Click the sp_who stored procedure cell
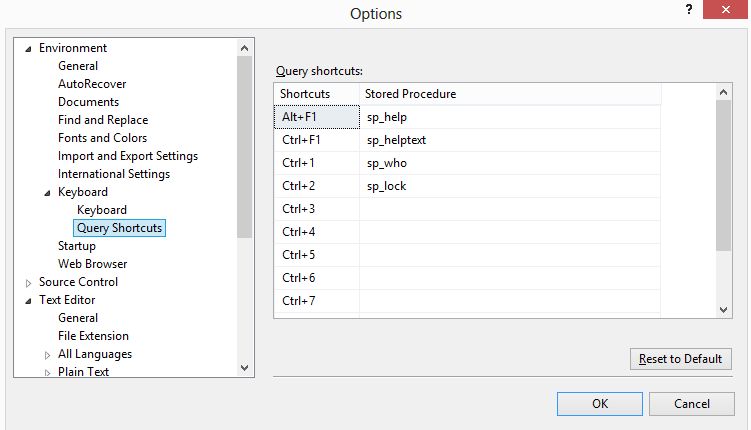Viewport: 751px width, 430px height. click(510, 163)
